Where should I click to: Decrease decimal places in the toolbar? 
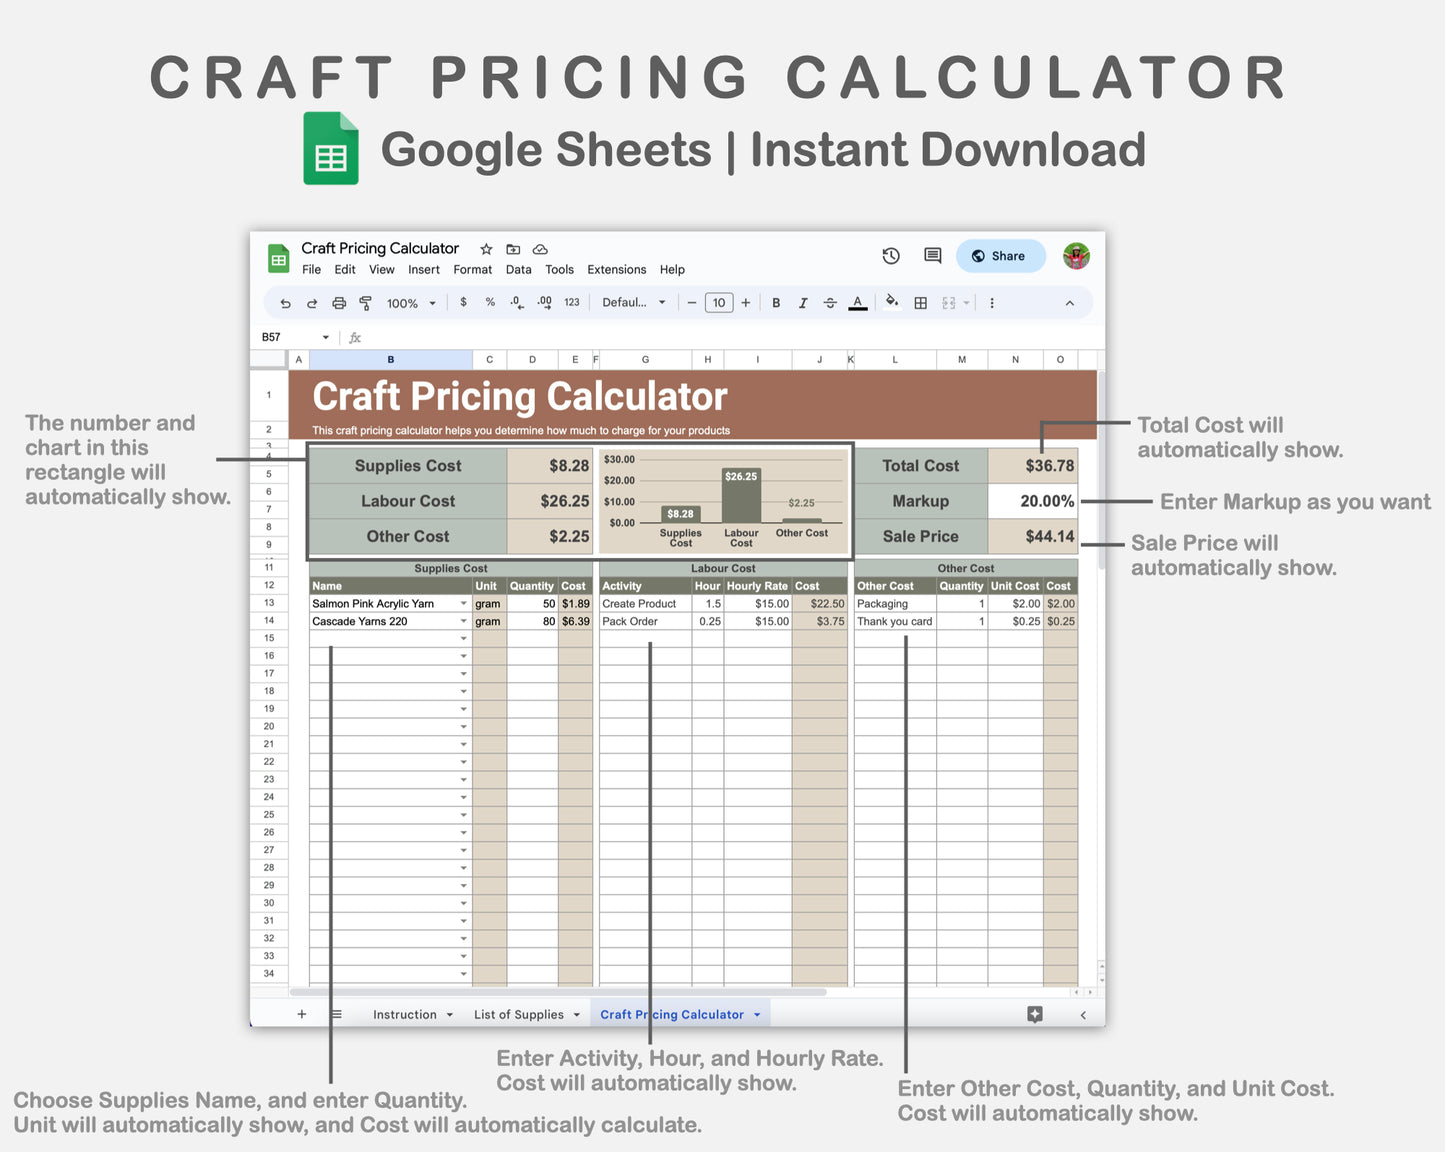pos(517,302)
